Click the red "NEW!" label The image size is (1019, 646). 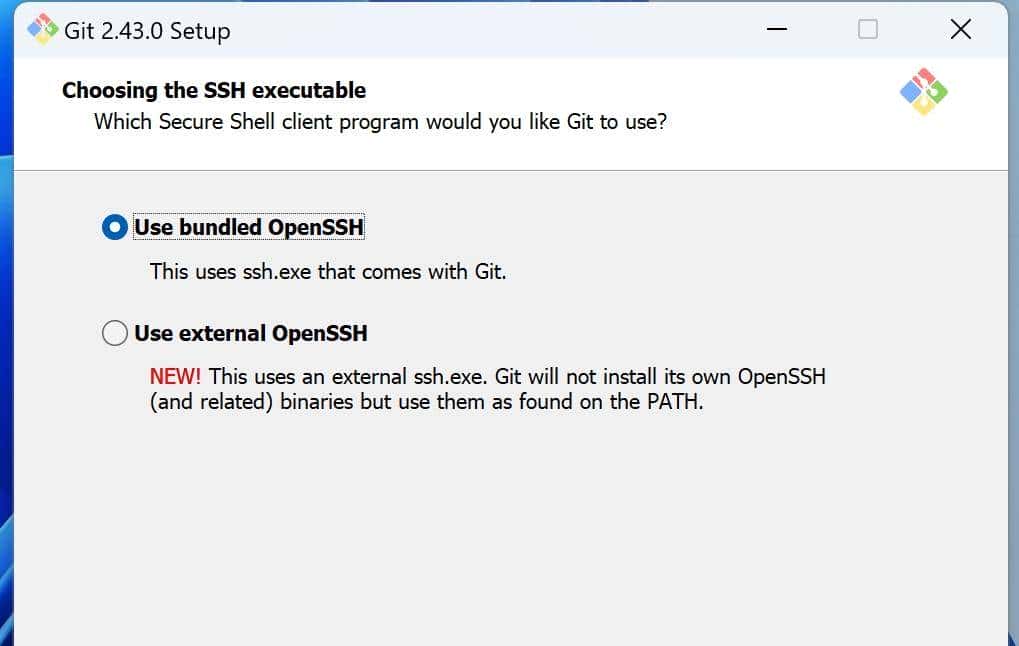[176, 376]
